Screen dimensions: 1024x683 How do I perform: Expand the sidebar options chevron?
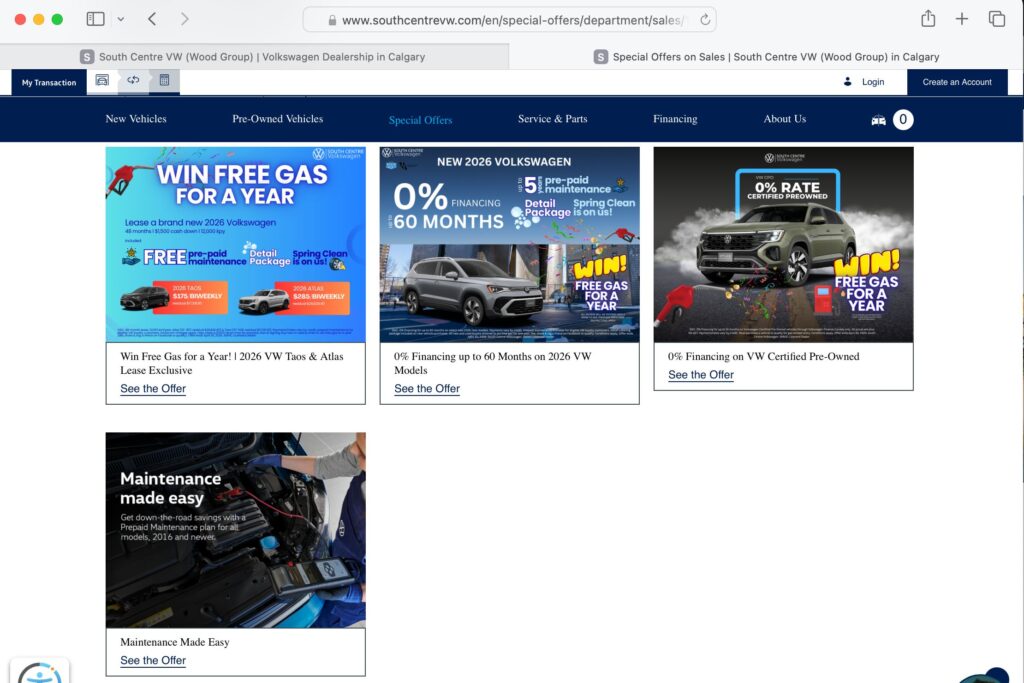click(x=121, y=19)
